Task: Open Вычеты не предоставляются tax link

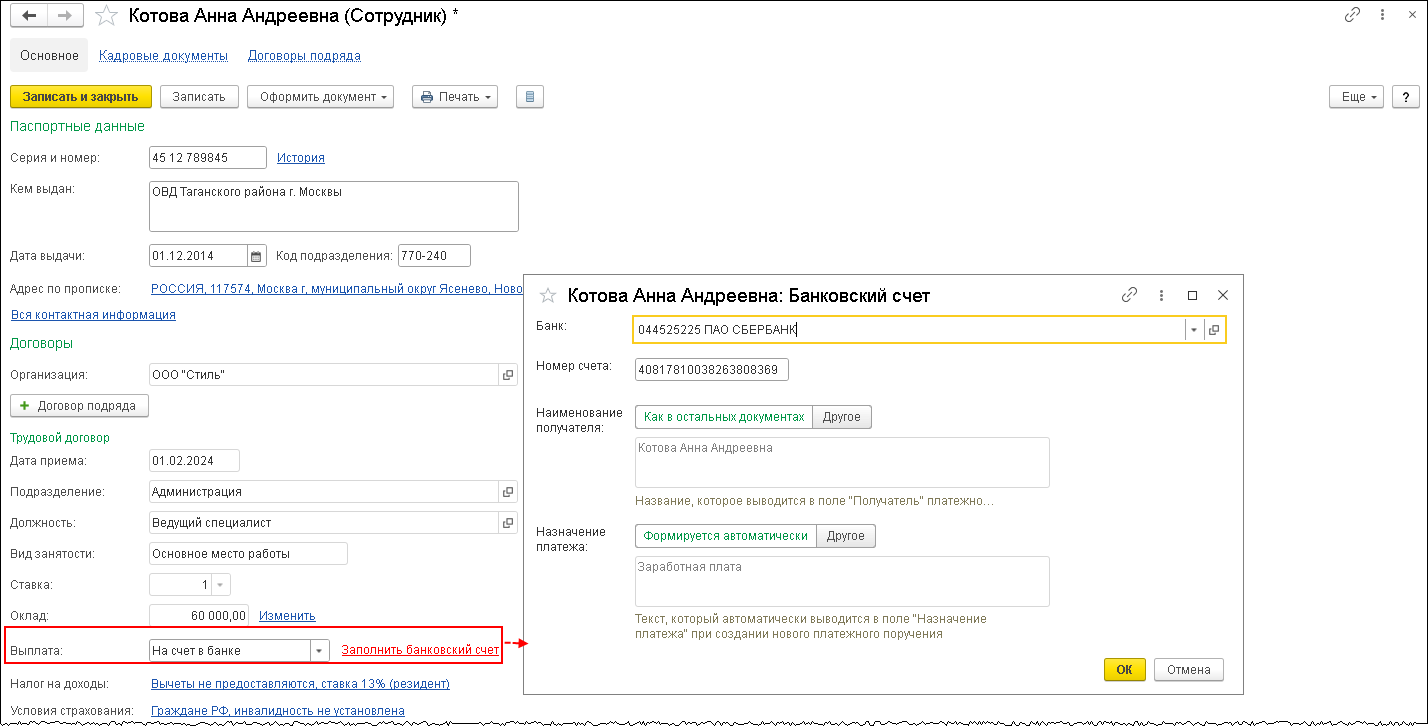Action: pos(300,684)
